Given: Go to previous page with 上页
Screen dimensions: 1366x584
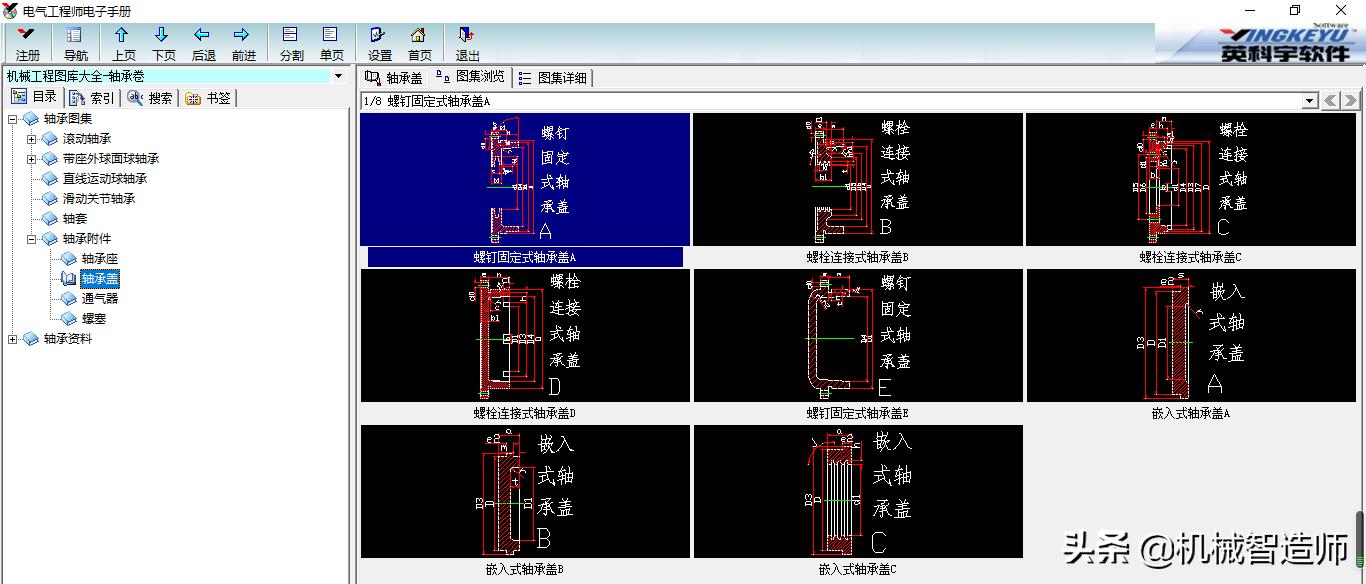Looking at the screenshot, I should (x=123, y=44).
